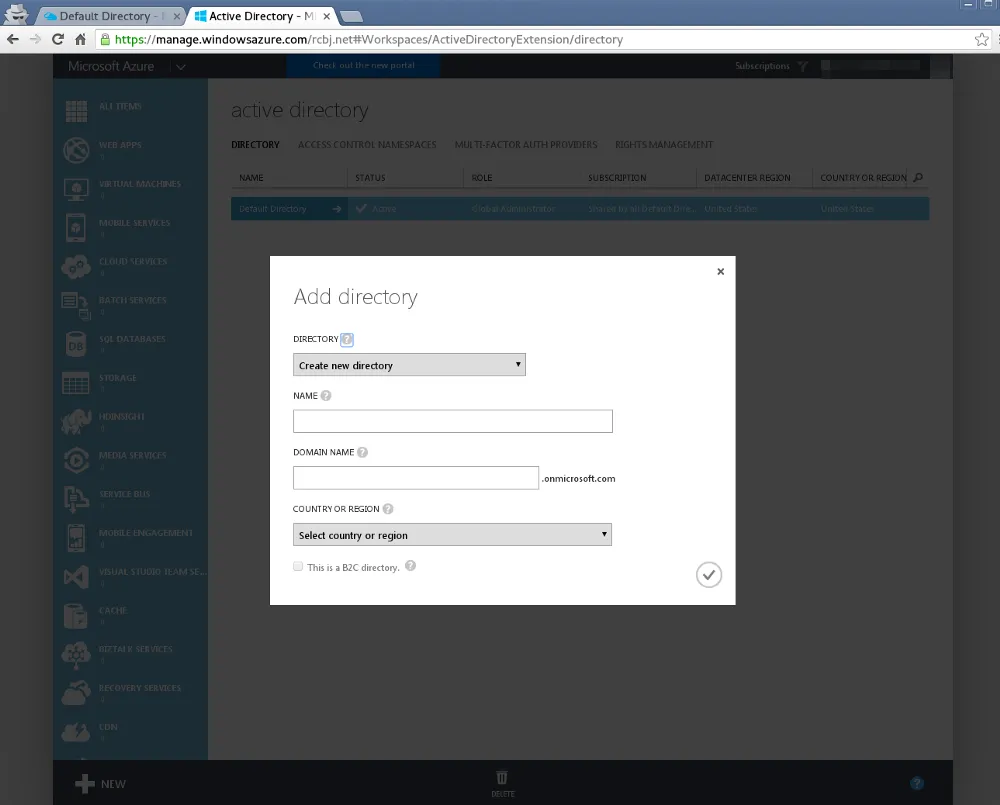Switch to Multi-Factor Auth Providers tab

point(526,145)
